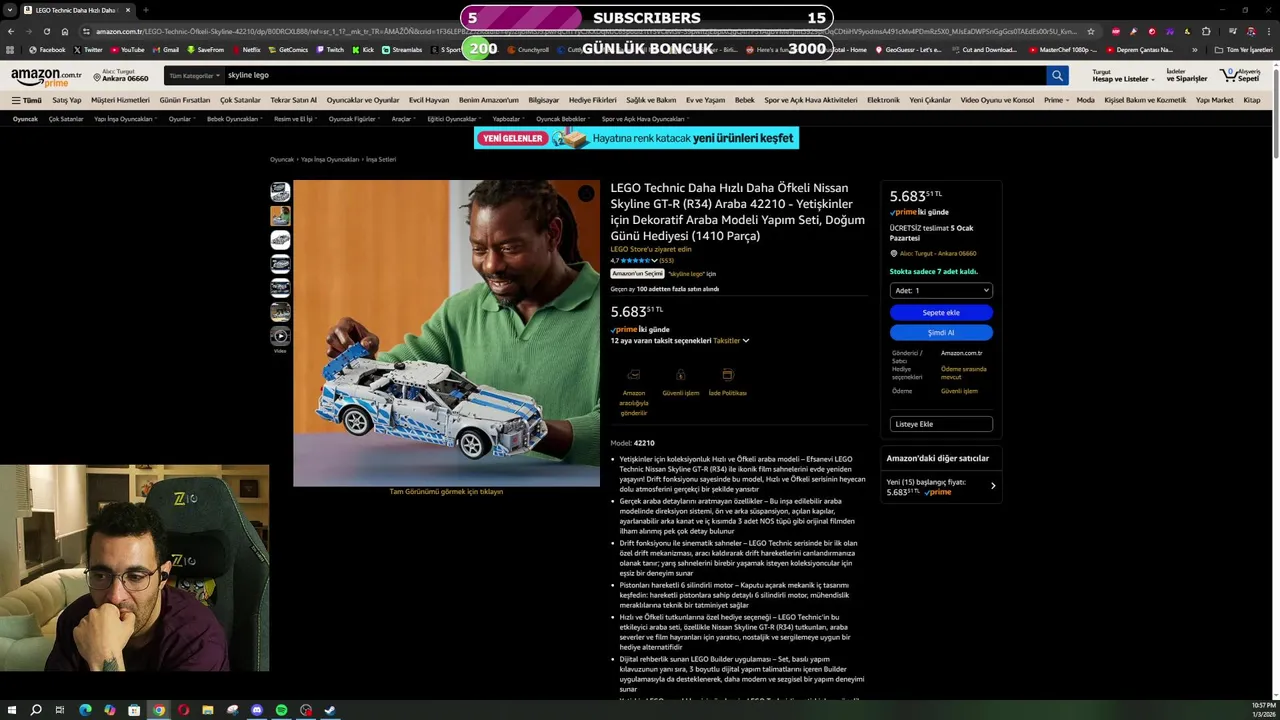Open the Oyuncaklar ve Oyunlar nav item
The height and width of the screenshot is (720, 1280).
click(x=363, y=100)
